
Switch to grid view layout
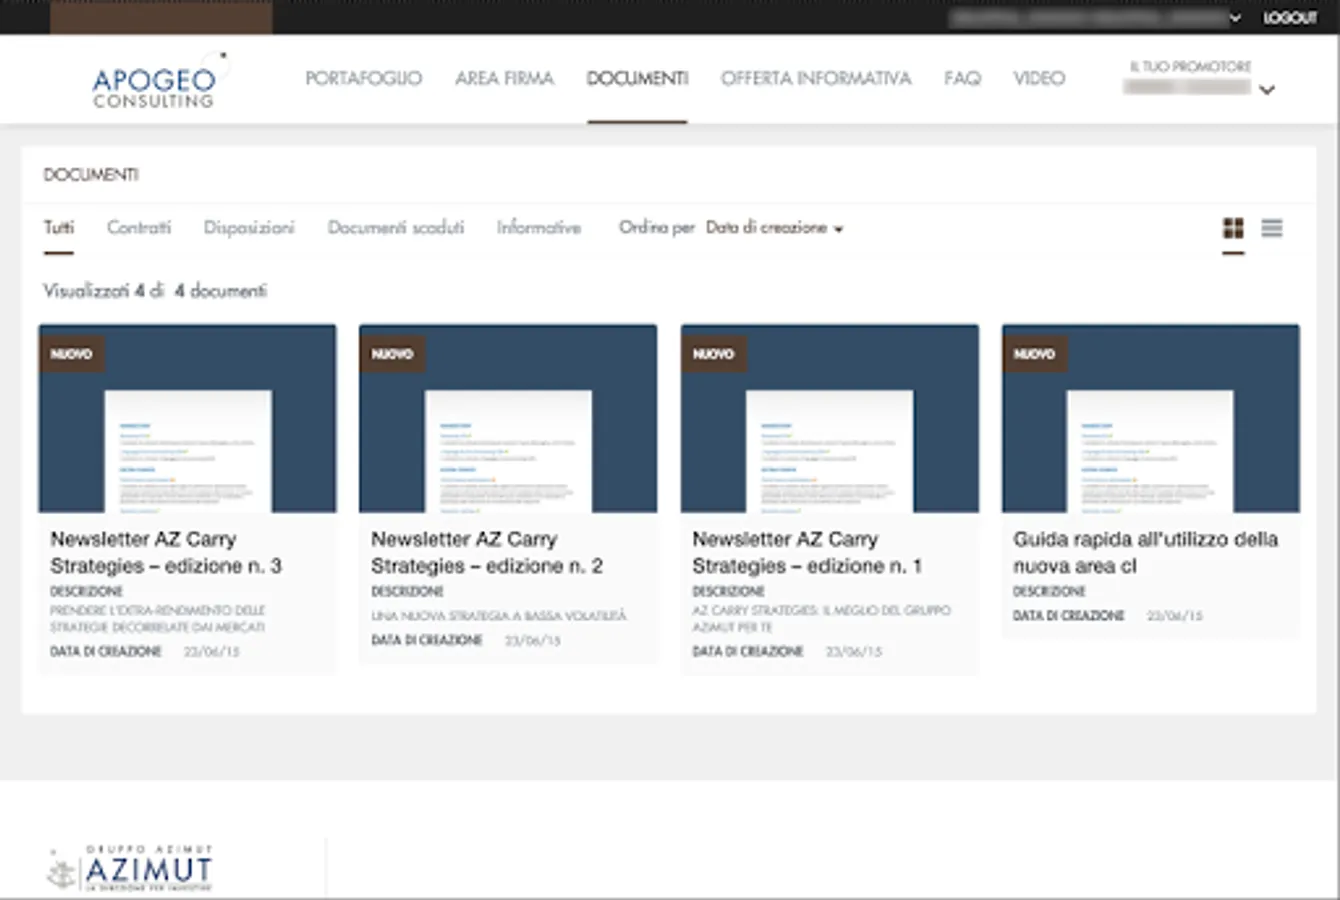(x=1233, y=229)
